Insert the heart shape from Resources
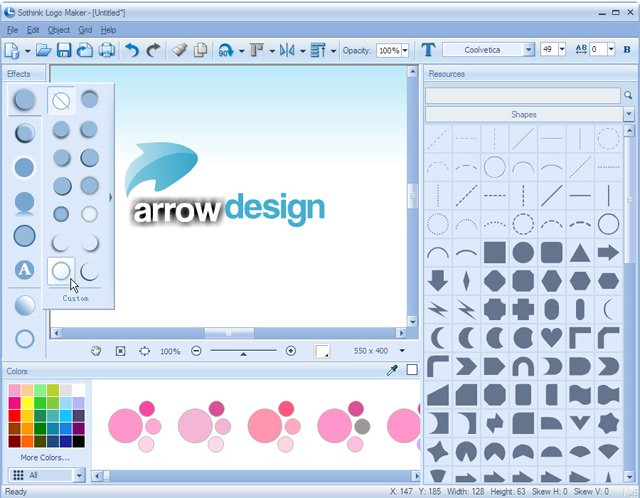The image size is (640, 498). 551,338
